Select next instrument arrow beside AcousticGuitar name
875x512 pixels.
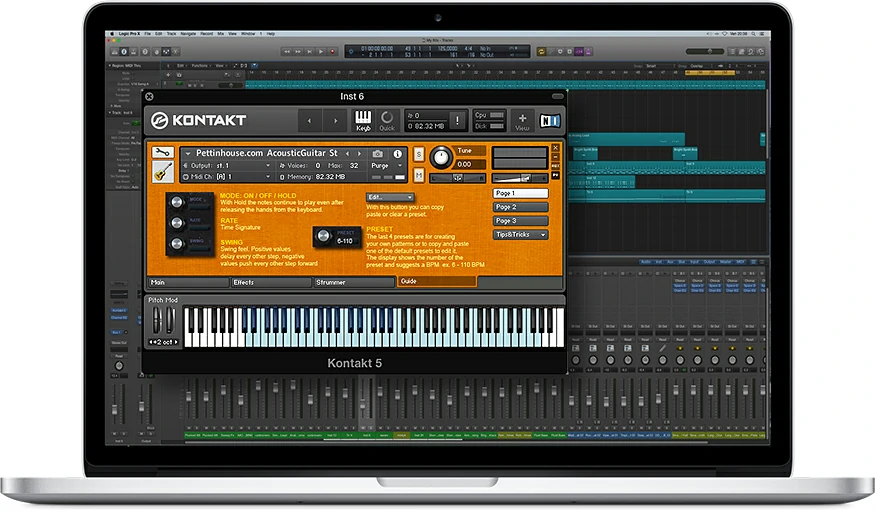[x=359, y=153]
